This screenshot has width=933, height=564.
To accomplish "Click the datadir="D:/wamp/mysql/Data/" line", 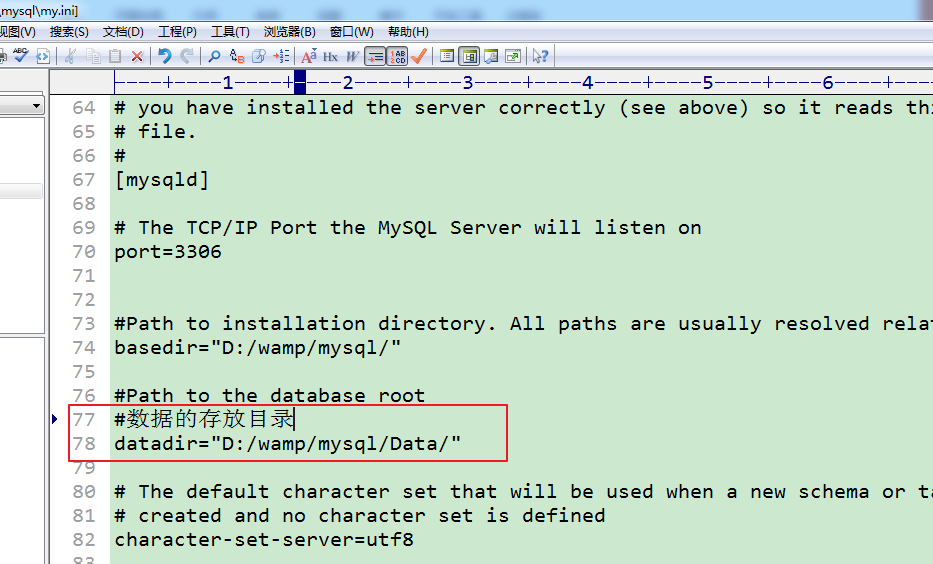I will pyautogui.click(x=288, y=444).
